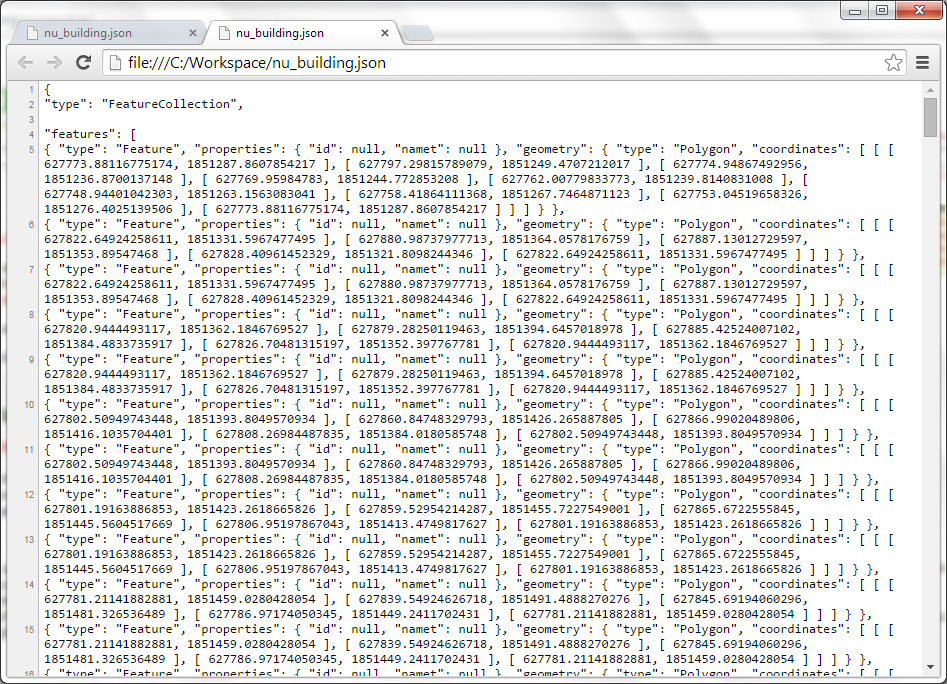Switch to the first nu_building.json tab
The width and height of the screenshot is (947, 684).
(109, 33)
